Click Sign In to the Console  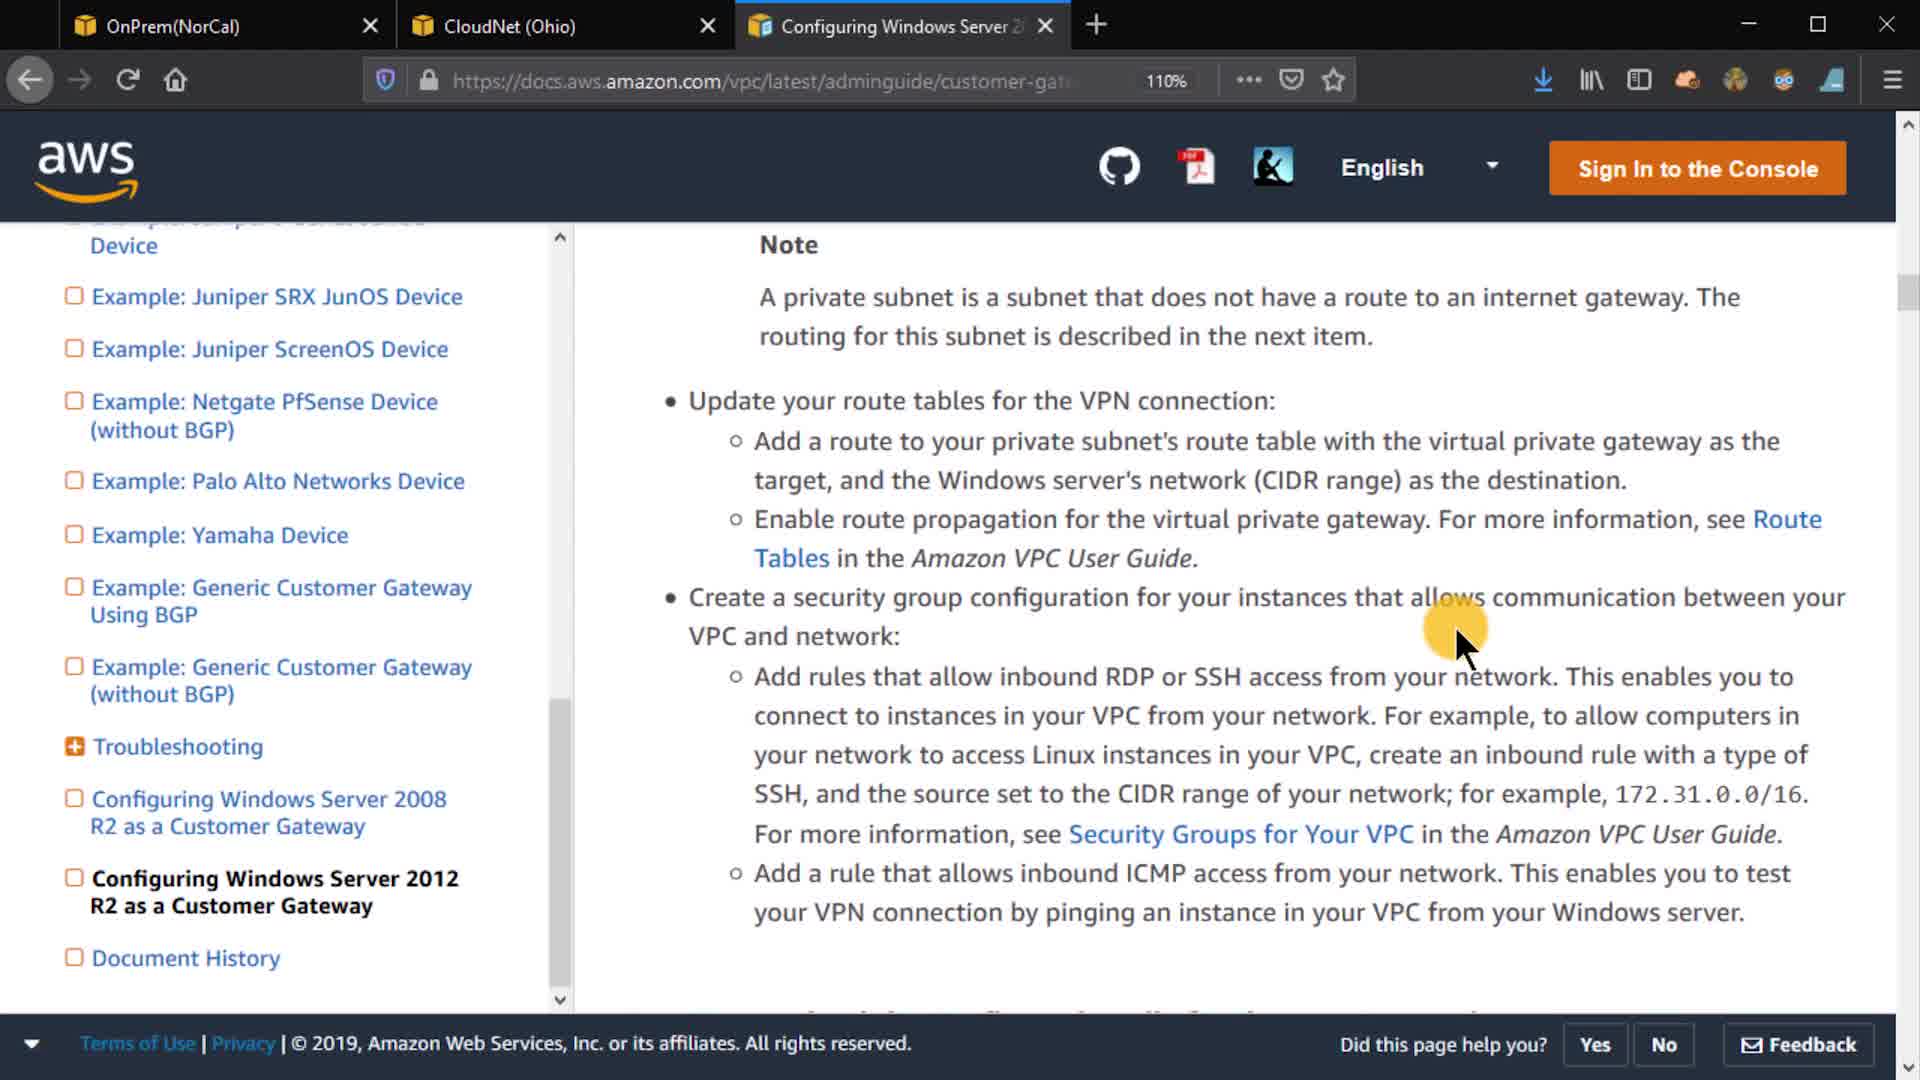(x=1697, y=168)
